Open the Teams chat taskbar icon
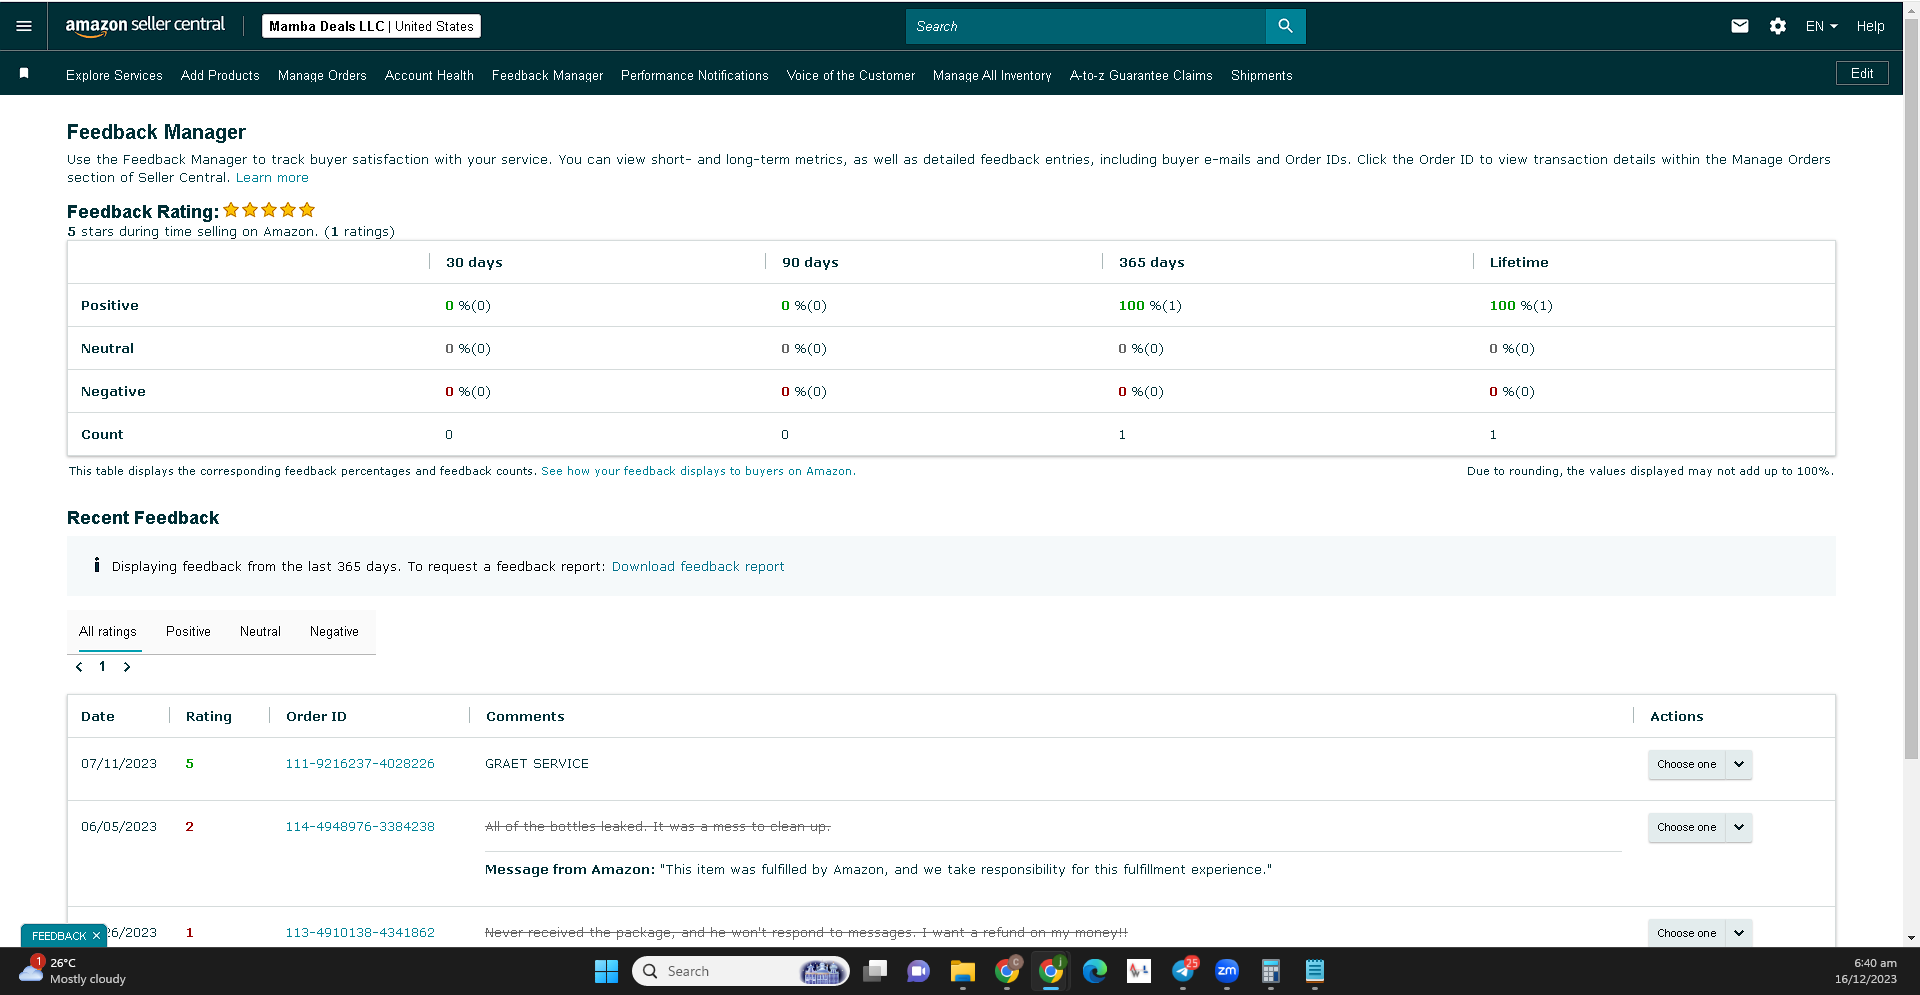 [x=918, y=971]
